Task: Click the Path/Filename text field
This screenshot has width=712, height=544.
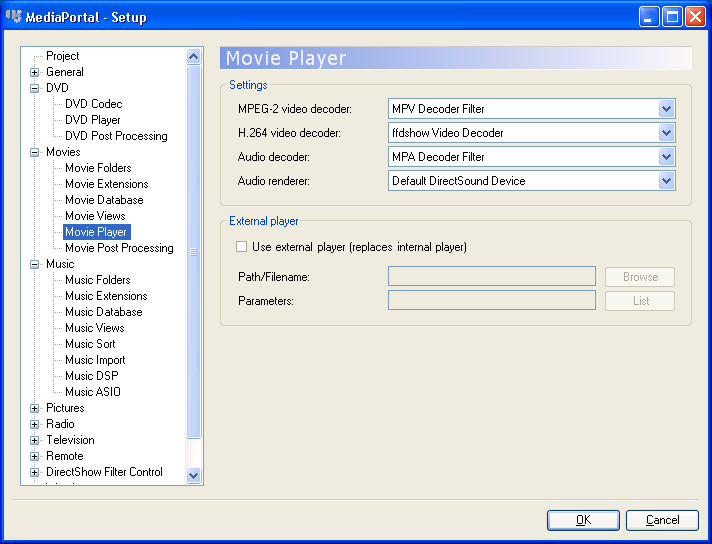Action: (x=491, y=277)
